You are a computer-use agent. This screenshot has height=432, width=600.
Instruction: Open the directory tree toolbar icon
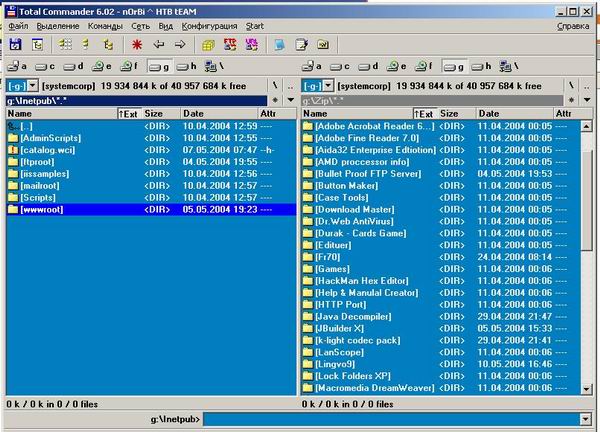37,44
